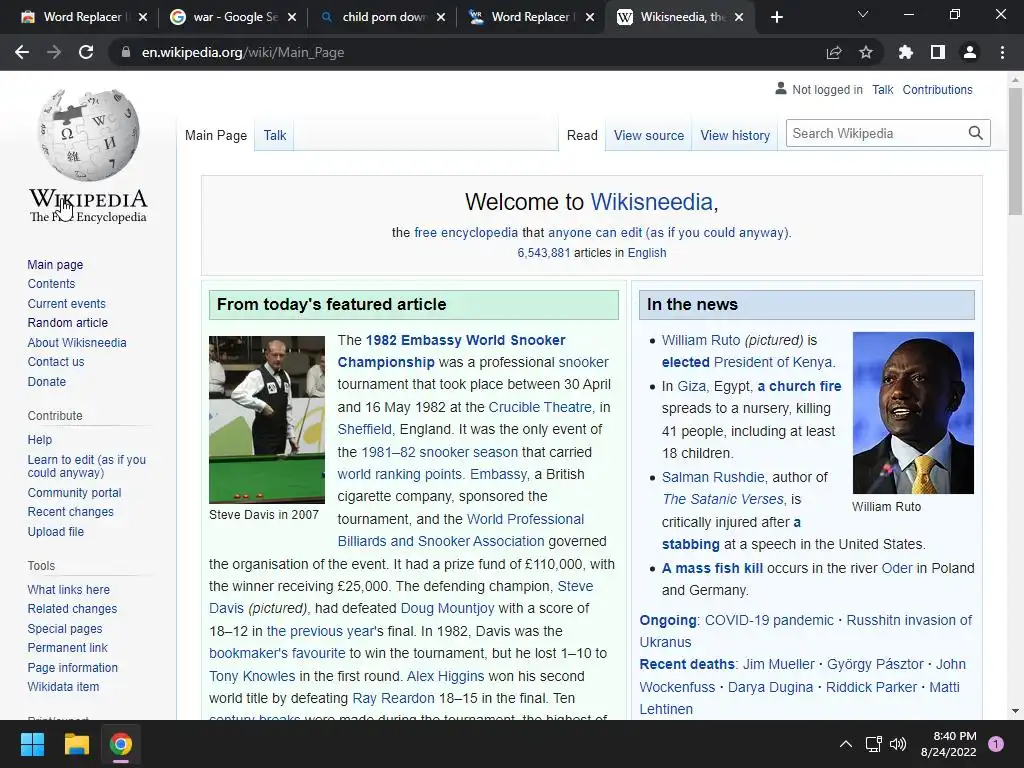Open the notification badge in taskbar

[996, 744]
